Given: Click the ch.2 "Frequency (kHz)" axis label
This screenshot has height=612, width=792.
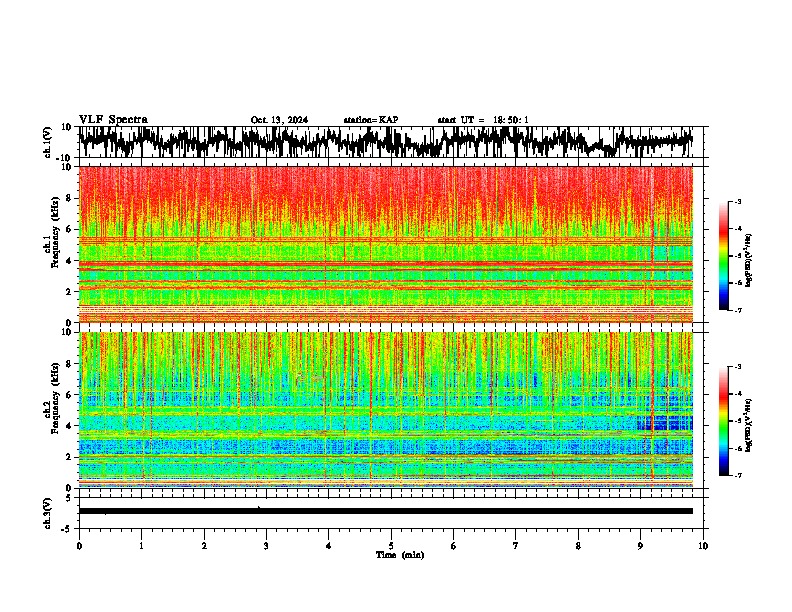Looking at the screenshot, I should pyautogui.click(x=56, y=398).
